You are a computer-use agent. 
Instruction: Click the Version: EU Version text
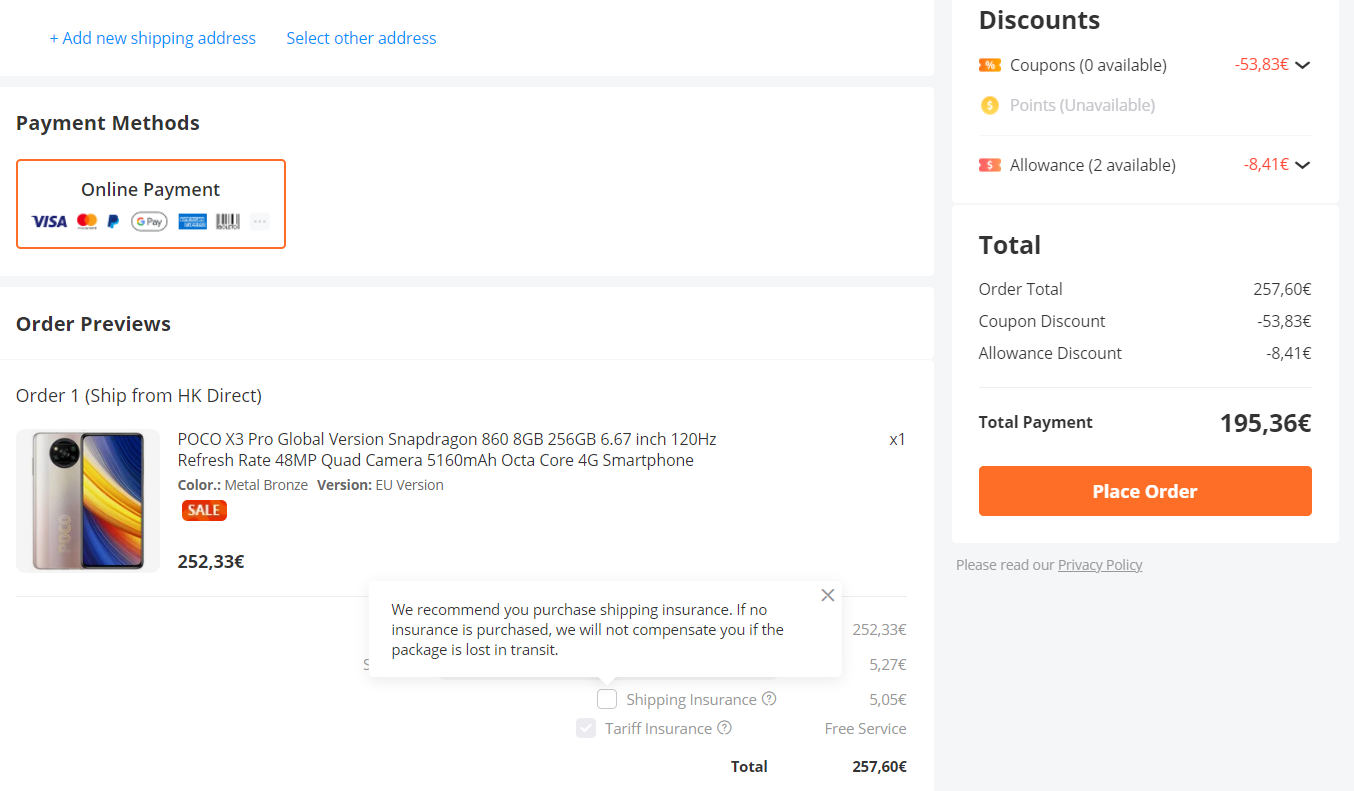click(x=380, y=485)
